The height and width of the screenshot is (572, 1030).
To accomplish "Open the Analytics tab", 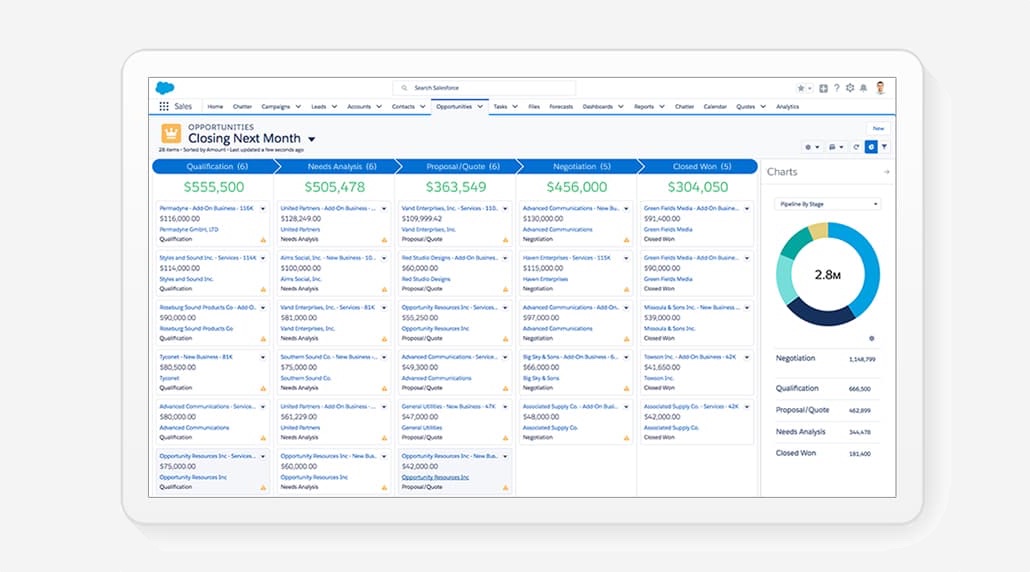I will pyautogui.click(x=788, y=106).
